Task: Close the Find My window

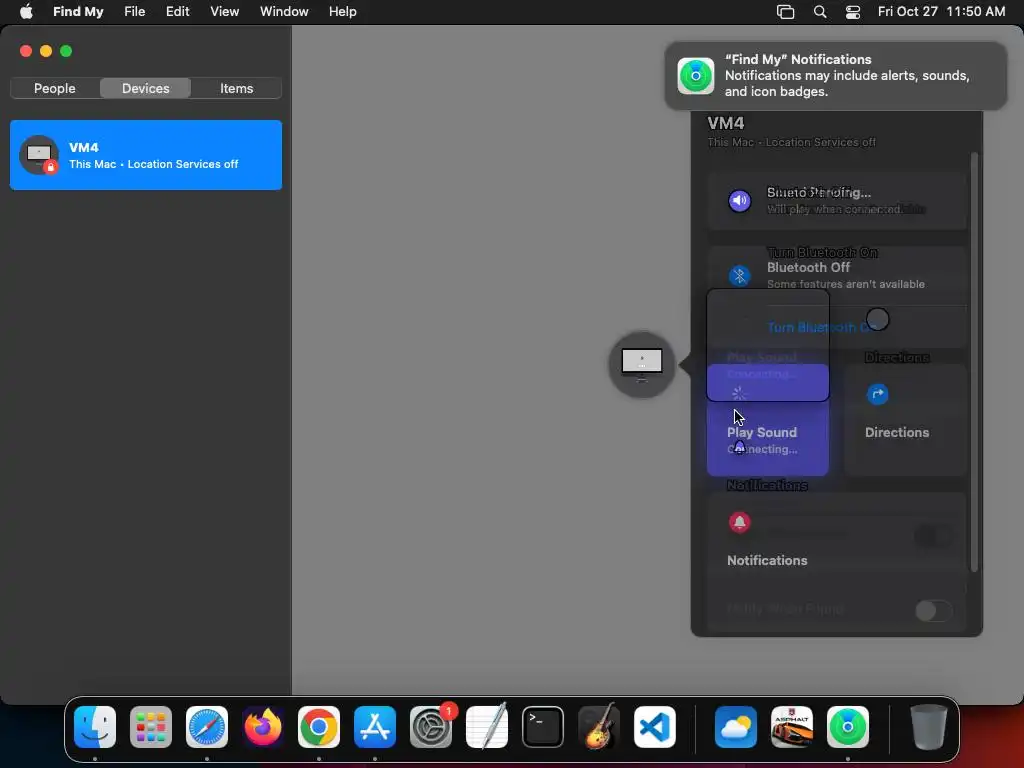Action: click(x=26, y=51)
